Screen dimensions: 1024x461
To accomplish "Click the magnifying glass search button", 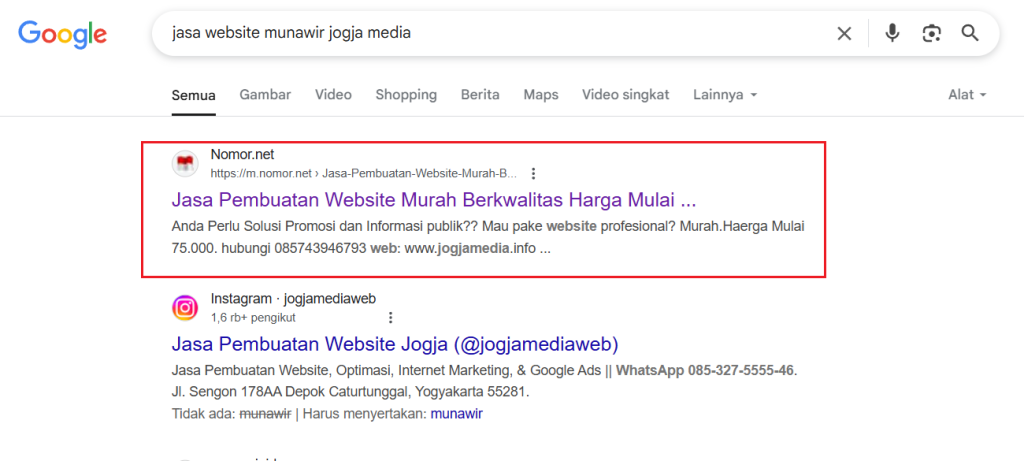I will tap(969, 34).
